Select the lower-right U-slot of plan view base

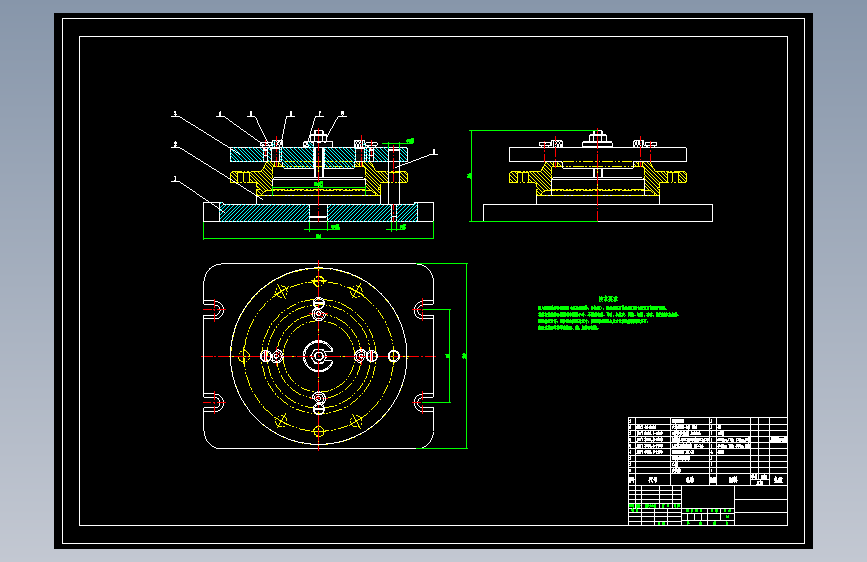click(424, 403)
